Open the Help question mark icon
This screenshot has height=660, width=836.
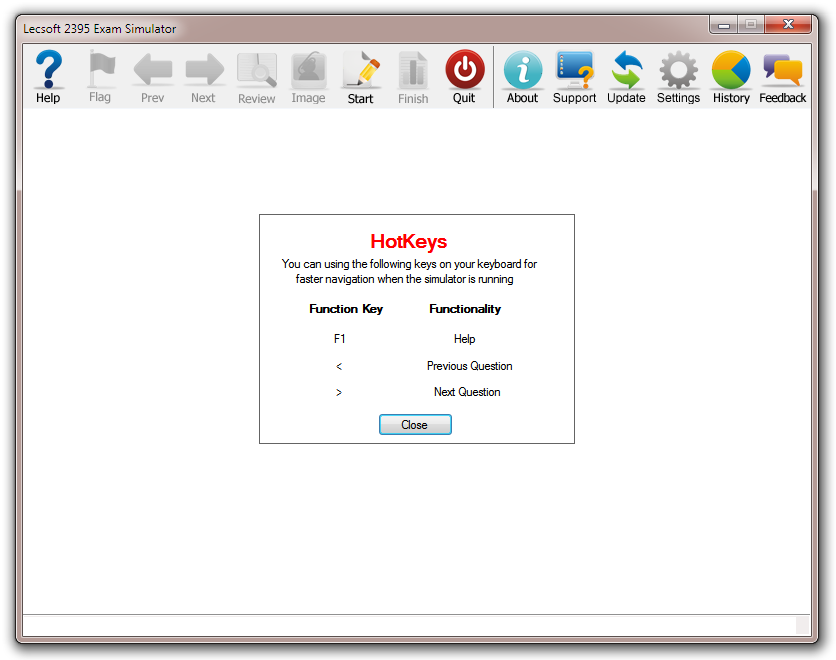(x=49, y=69)
